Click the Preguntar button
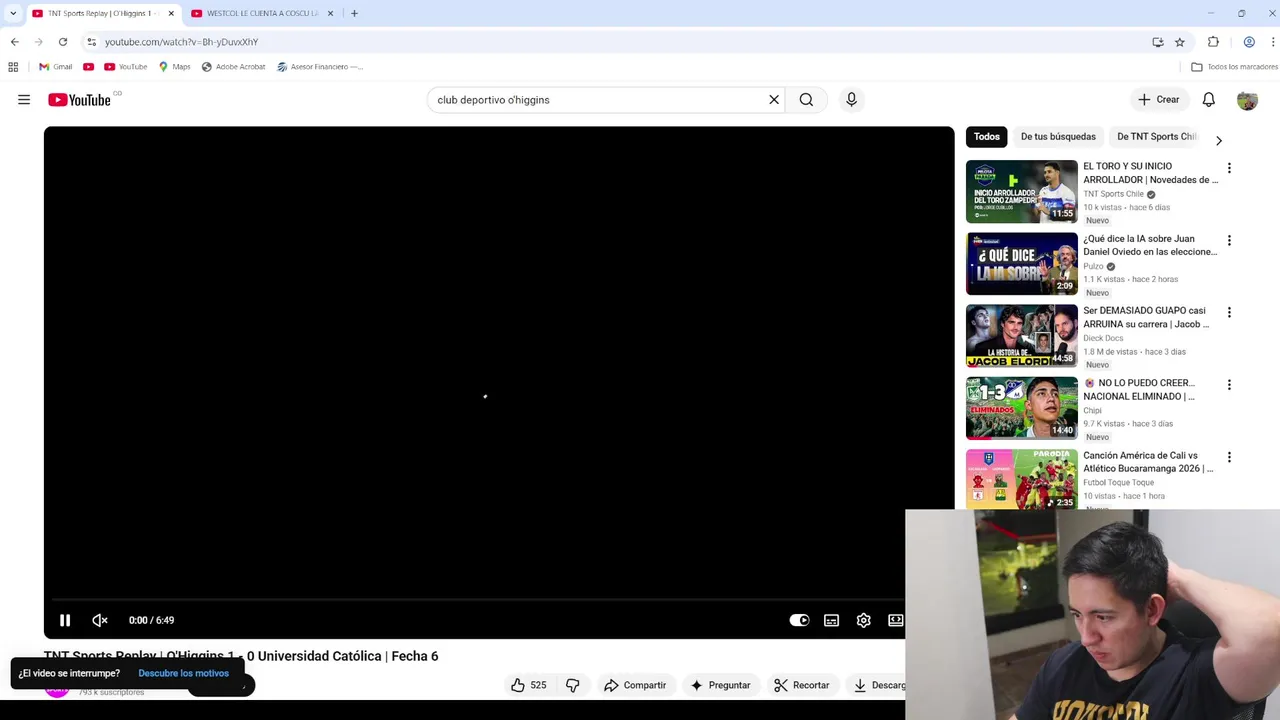This screenshot has width=1280, height=720. pos(720,685)
